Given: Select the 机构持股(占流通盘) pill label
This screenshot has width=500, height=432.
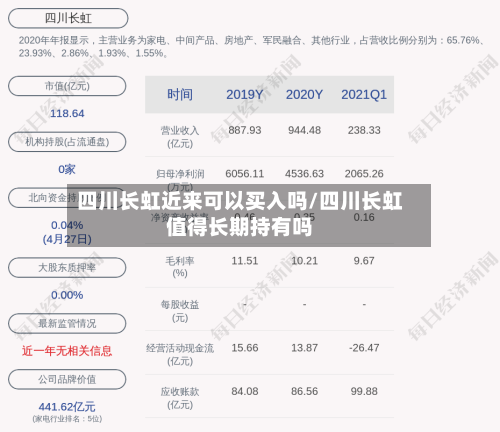Looking at the screenshot, I should point(67,142).
